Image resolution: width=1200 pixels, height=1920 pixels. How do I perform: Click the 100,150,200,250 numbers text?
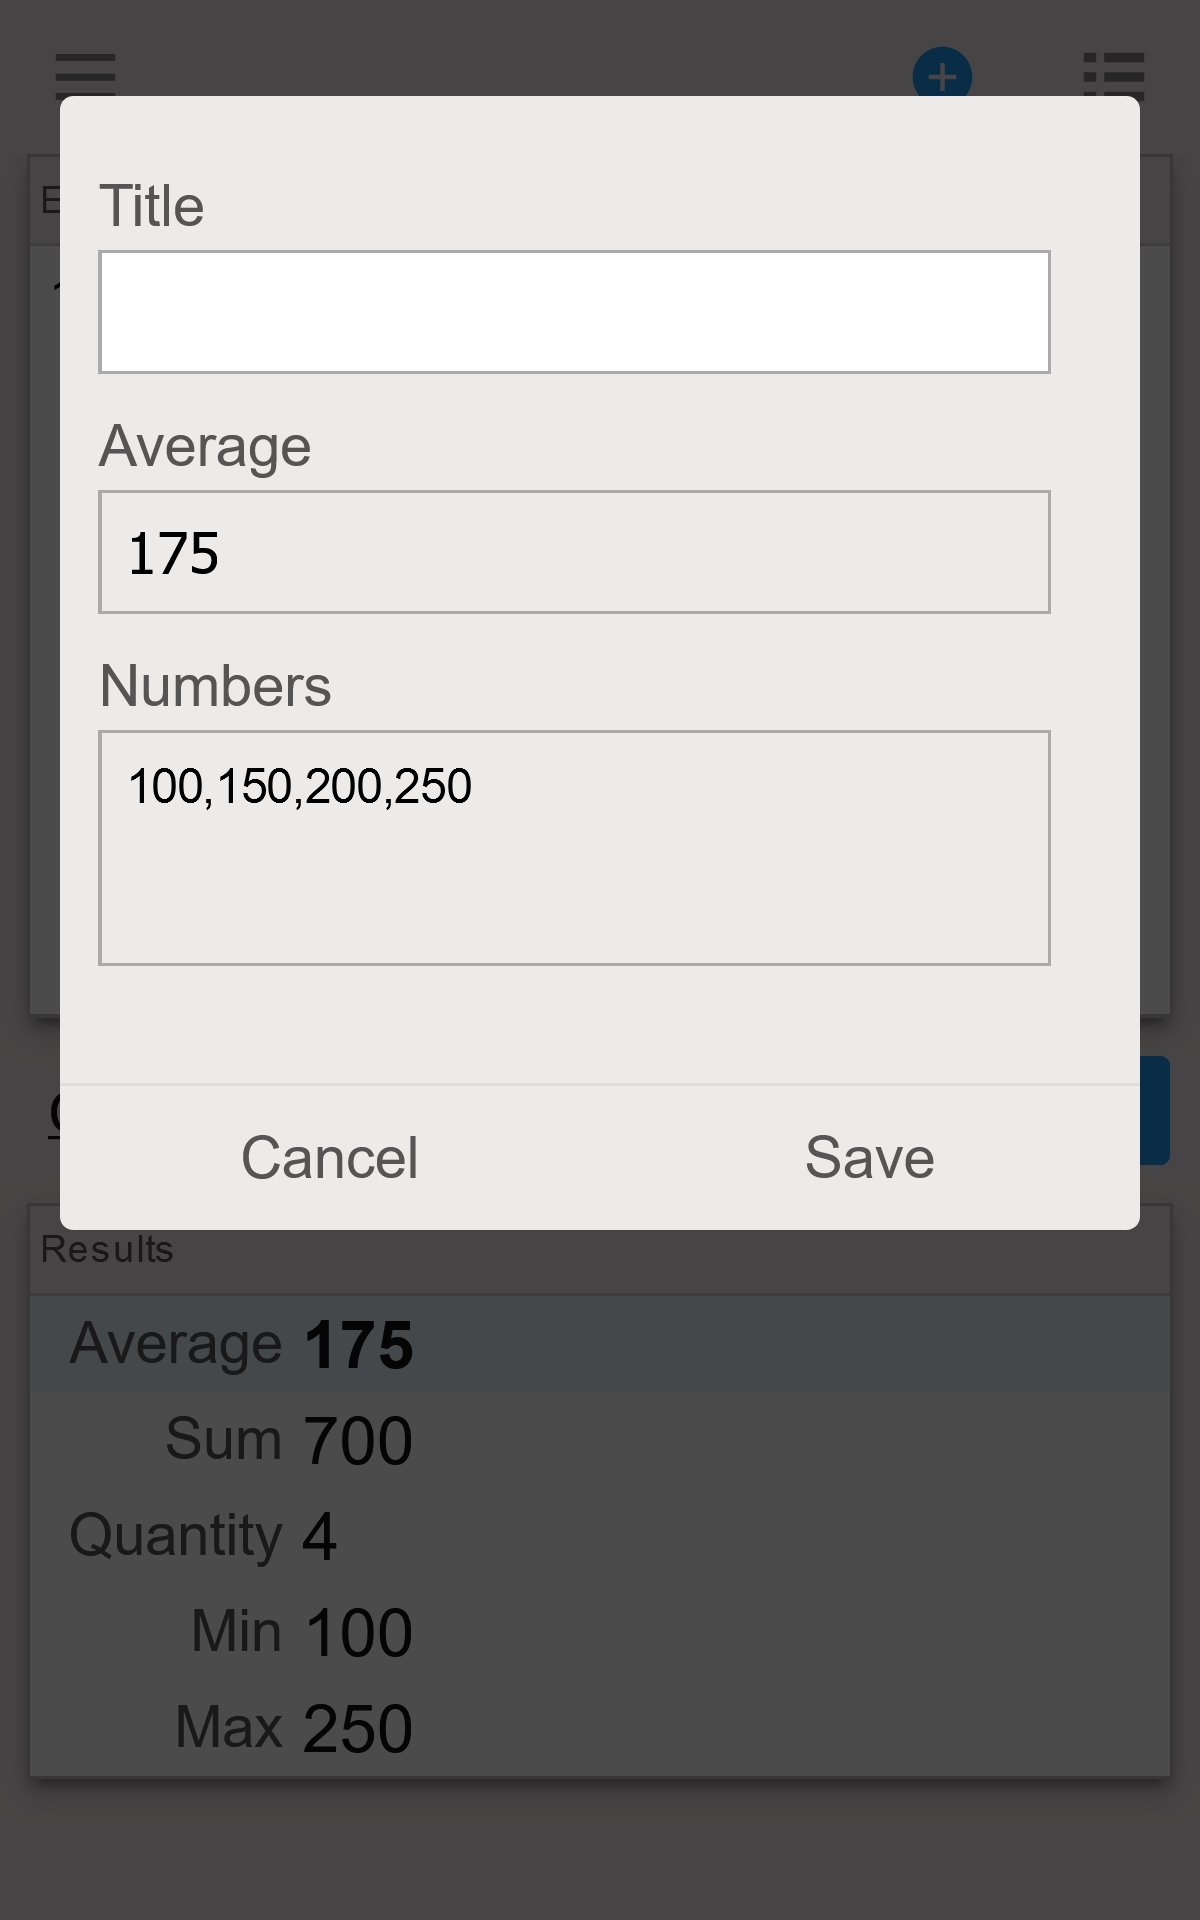coord(300,787)
